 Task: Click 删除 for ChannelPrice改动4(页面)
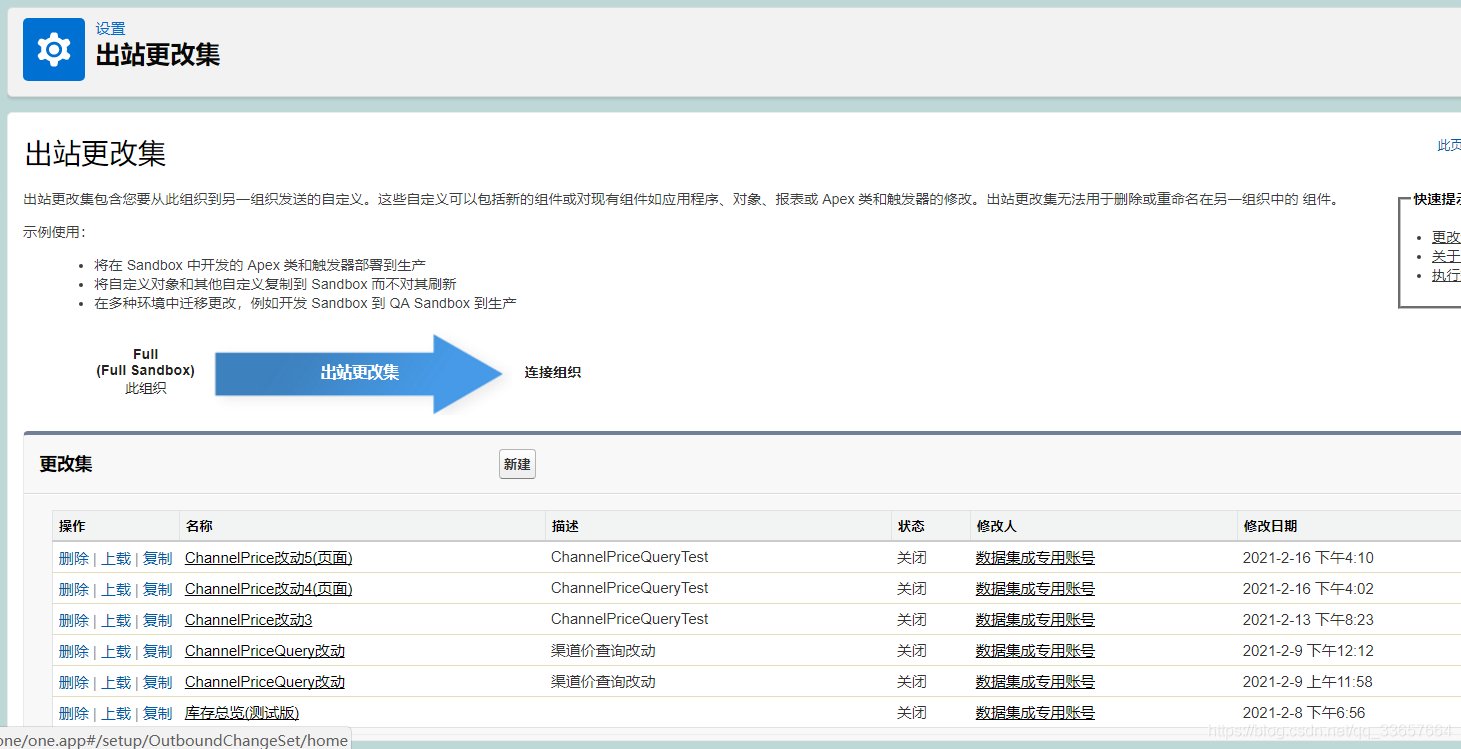pyautogui.click(x=74, y=589)
